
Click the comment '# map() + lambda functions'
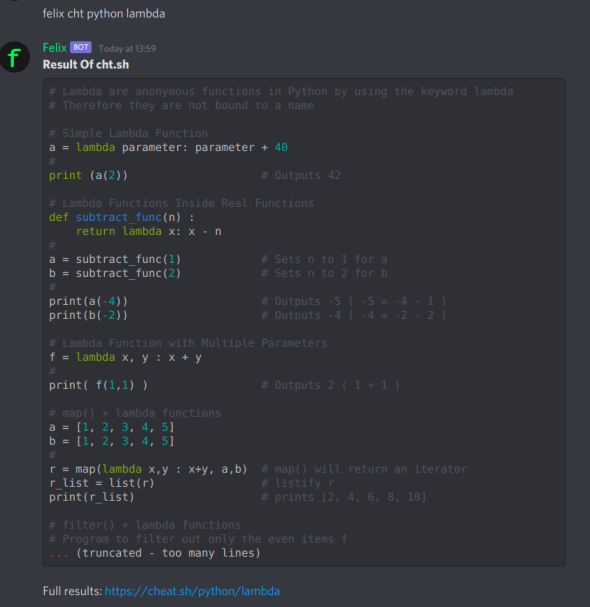click(135, 413)
